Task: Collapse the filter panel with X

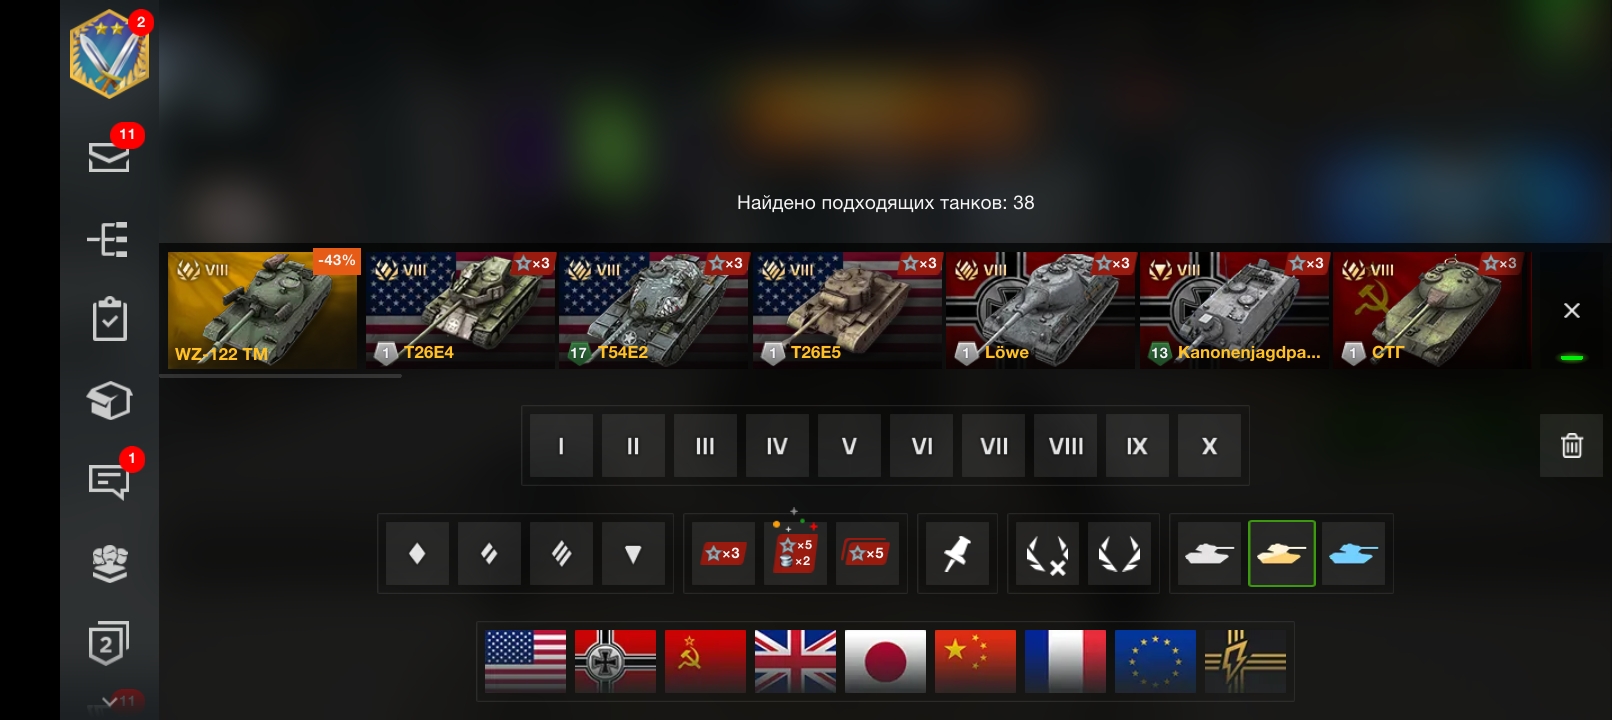Action: coord(1572,310)
